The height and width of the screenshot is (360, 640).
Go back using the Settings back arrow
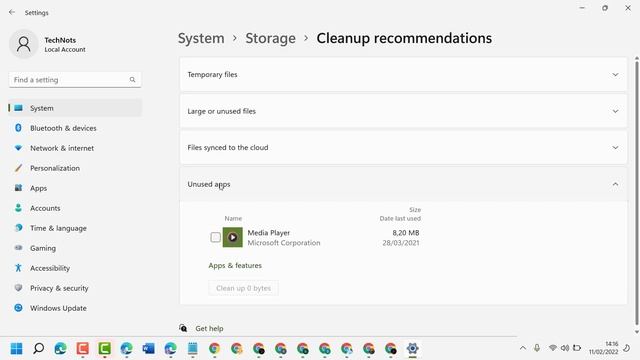pyautogui.click(x=12, y=12)
